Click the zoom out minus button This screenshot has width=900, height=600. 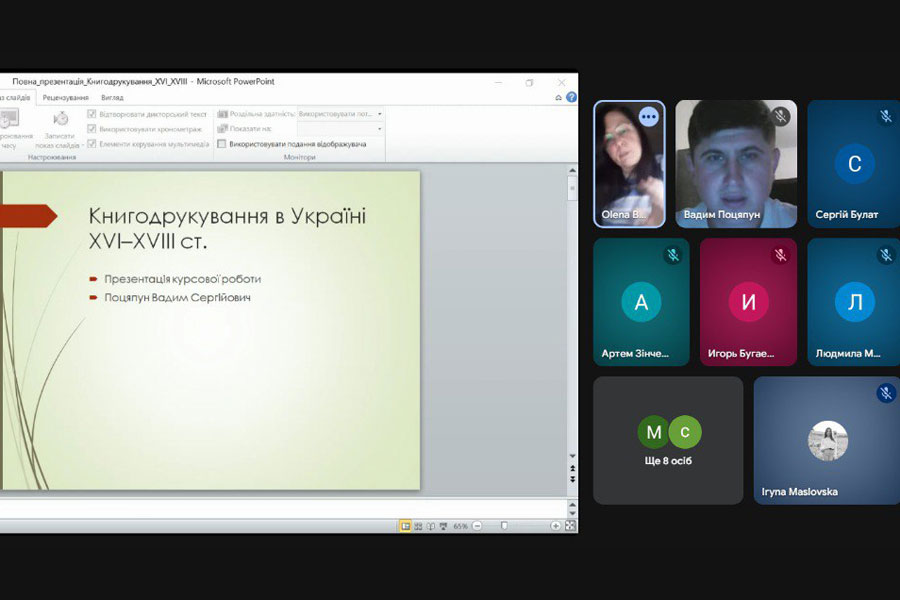[477, 526]
